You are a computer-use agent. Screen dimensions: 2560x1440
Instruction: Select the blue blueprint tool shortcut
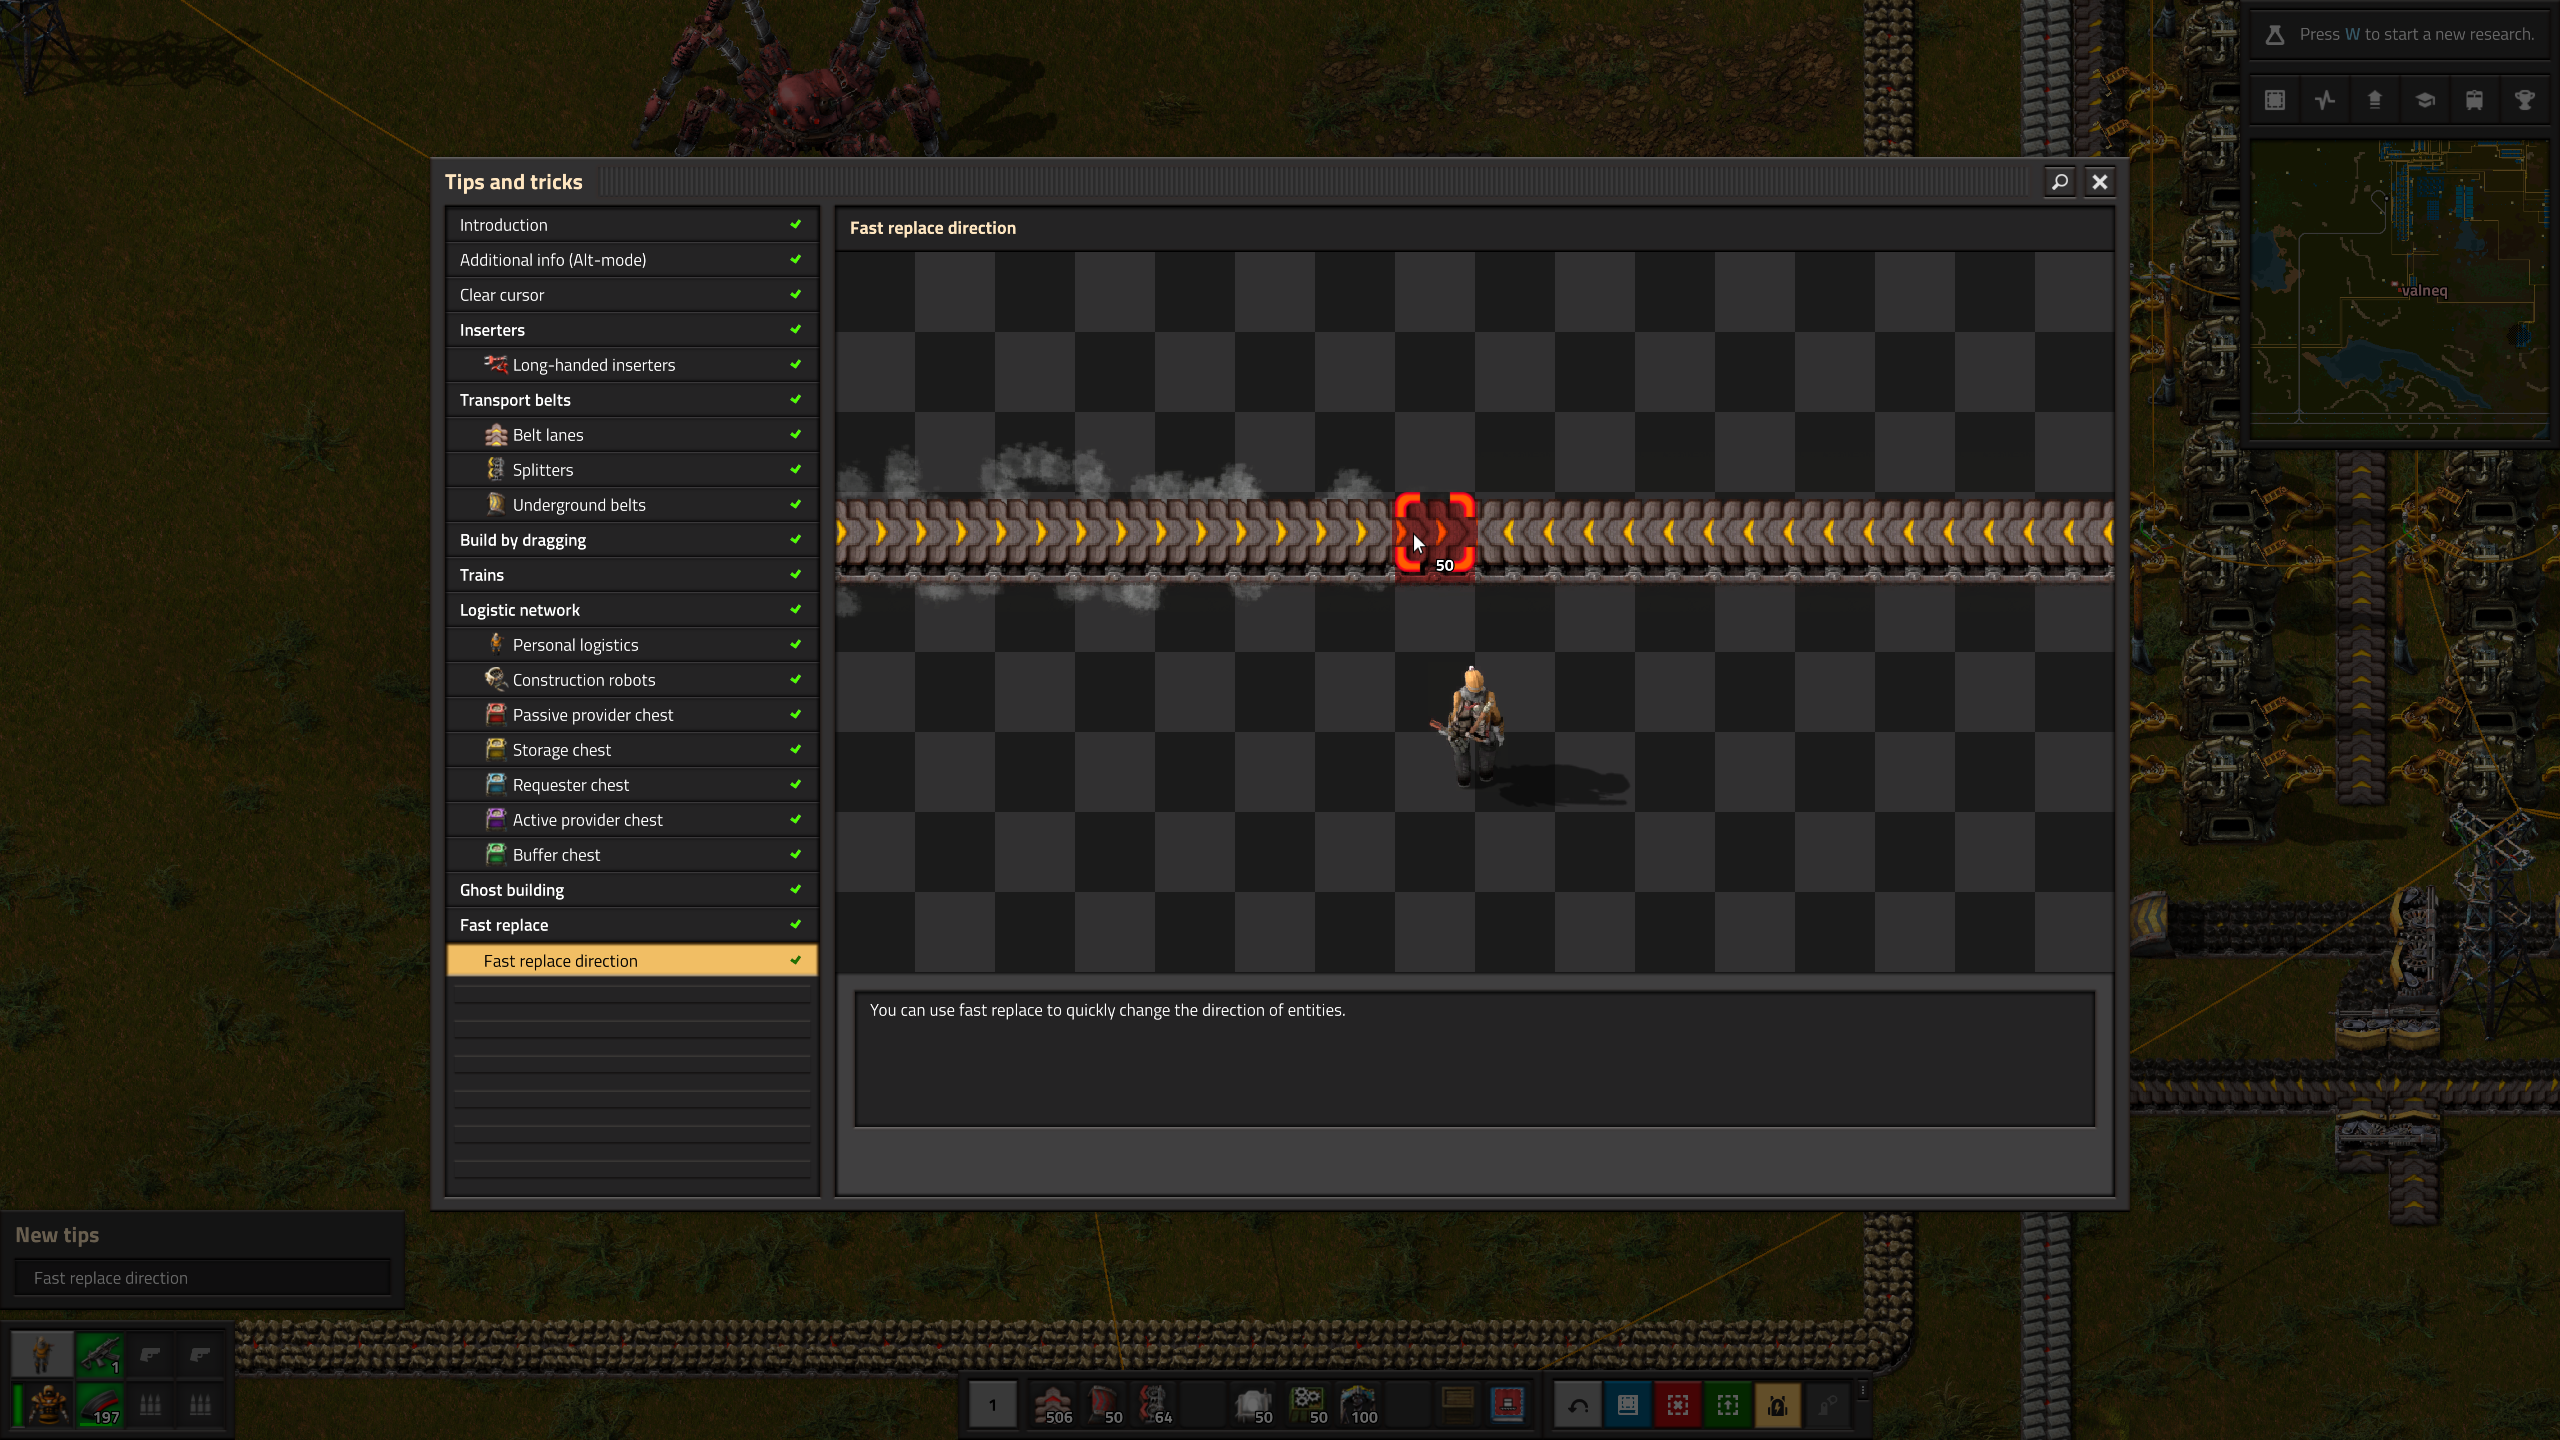[x=1628, y=1405]
